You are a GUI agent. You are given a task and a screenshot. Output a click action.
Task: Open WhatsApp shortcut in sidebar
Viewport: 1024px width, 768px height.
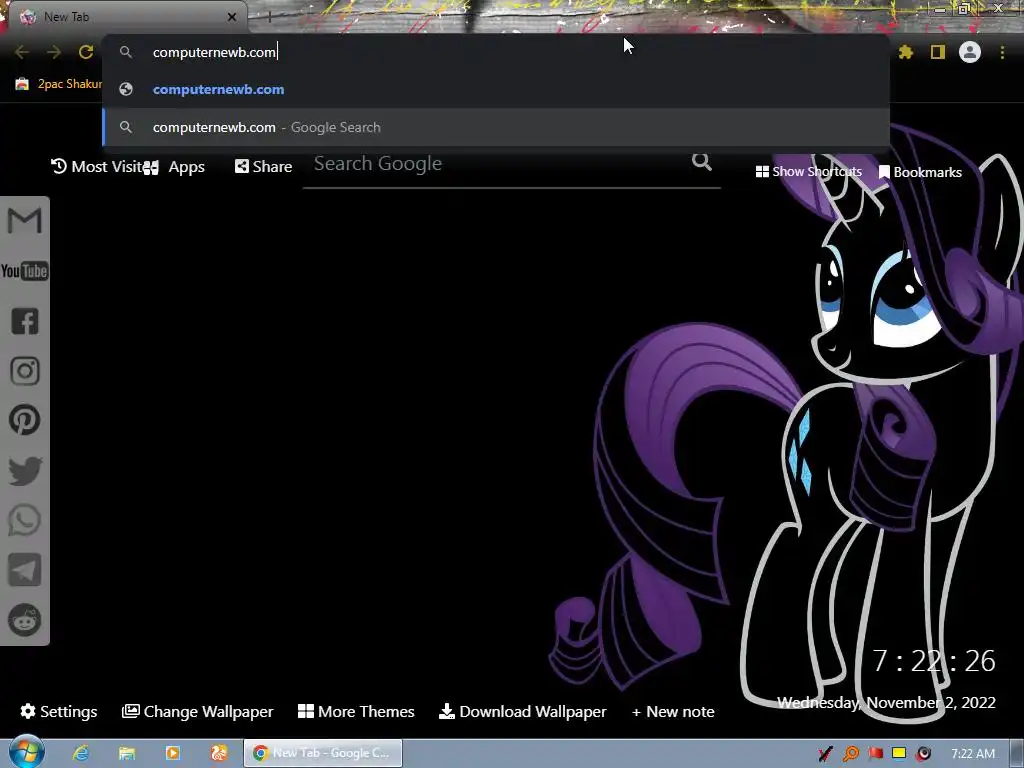25,520
